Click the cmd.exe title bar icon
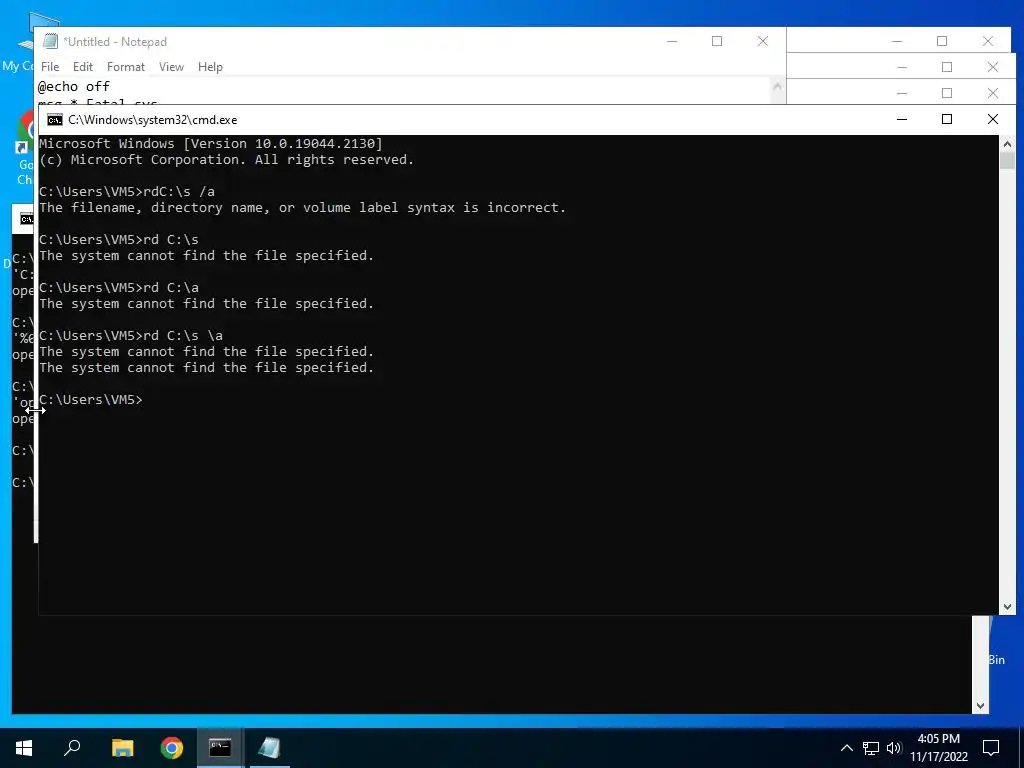Image resolution: width=1024 pixels, height=768 pixels. pos(55,120)
